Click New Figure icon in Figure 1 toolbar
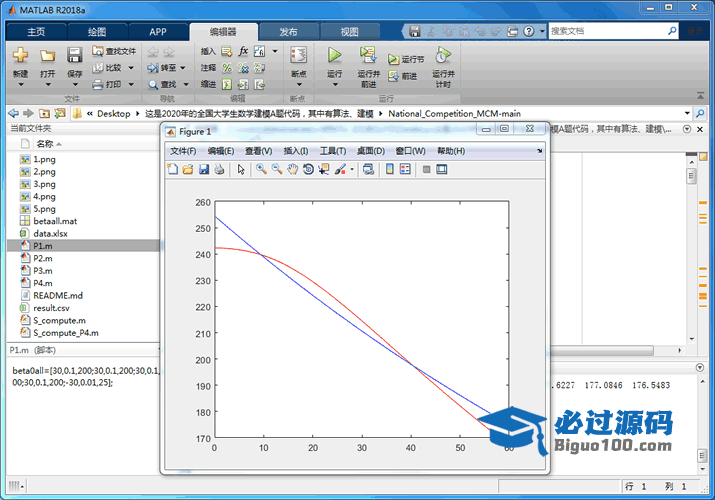This screenshot has height=500, width=715. pyautogui.click(x=173, y=170)
